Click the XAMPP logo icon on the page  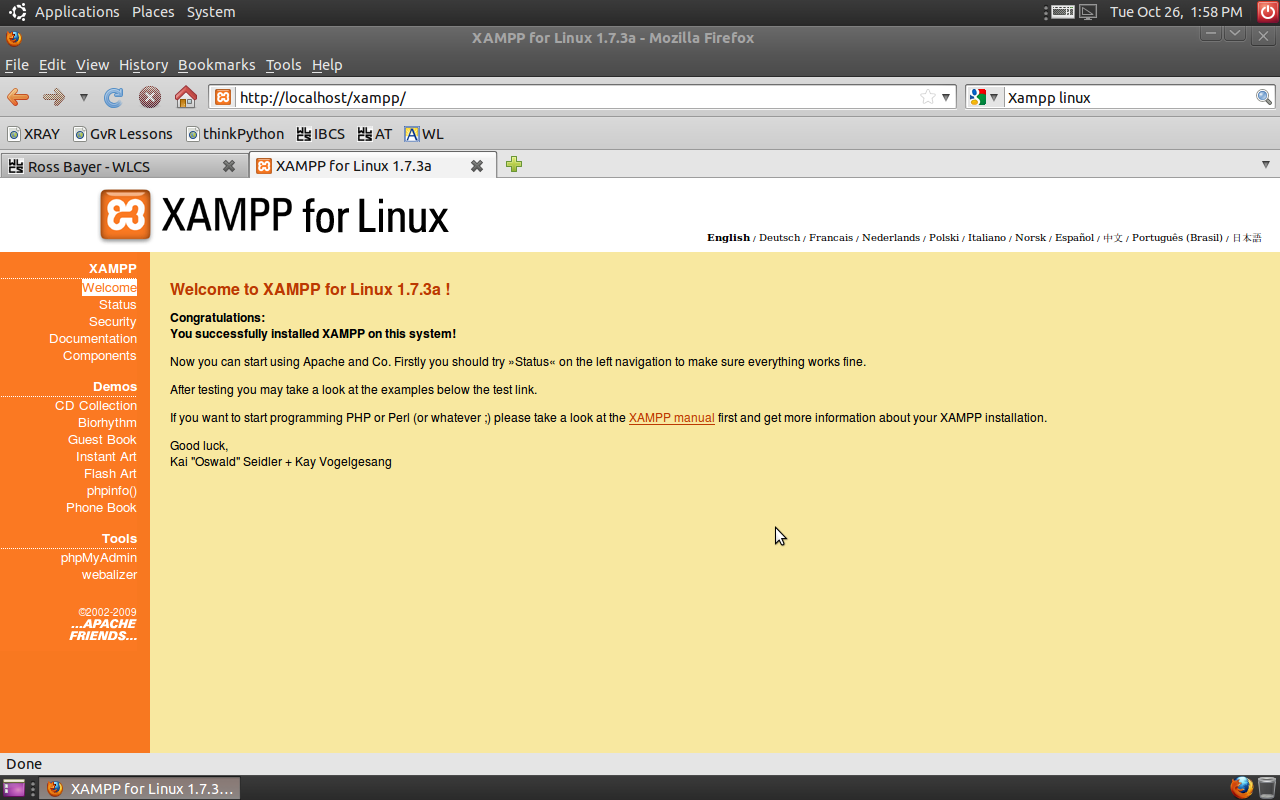pos(125,215)
